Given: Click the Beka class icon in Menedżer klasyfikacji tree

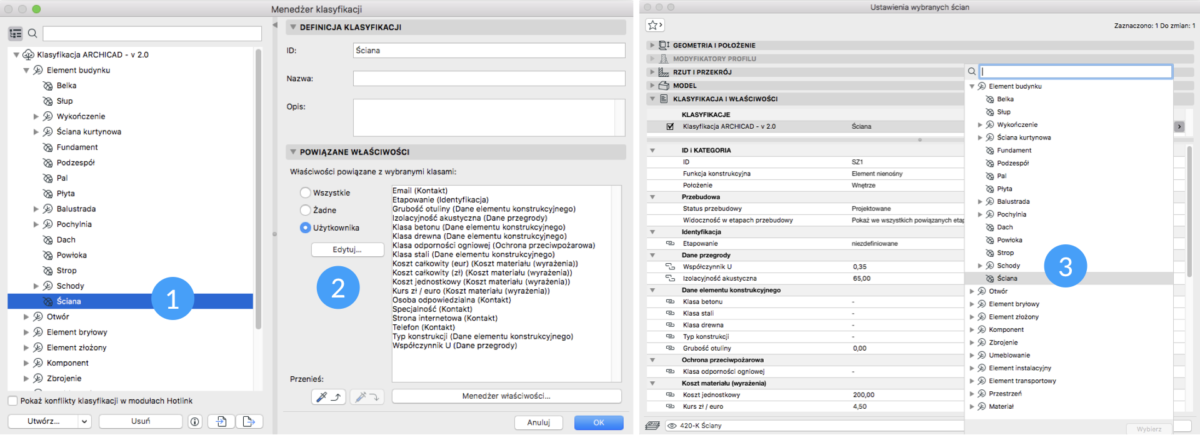Looking at the screenshot, I should (x=48, y=87).
